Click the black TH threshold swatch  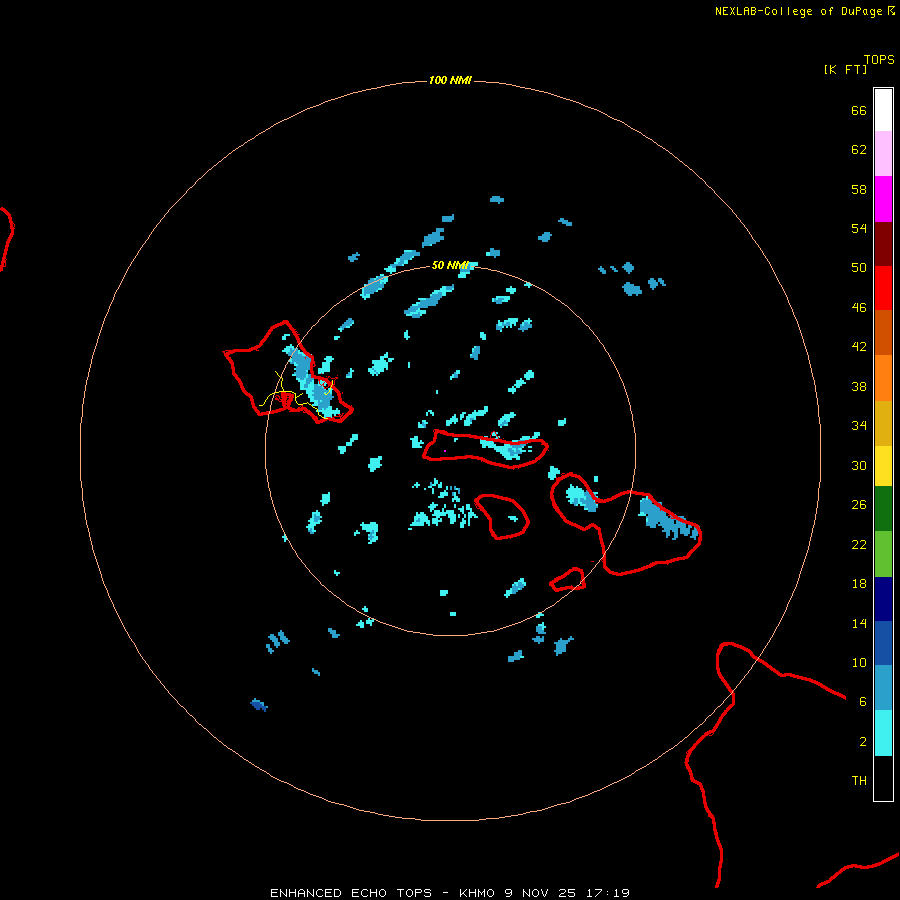pos(883,778)
